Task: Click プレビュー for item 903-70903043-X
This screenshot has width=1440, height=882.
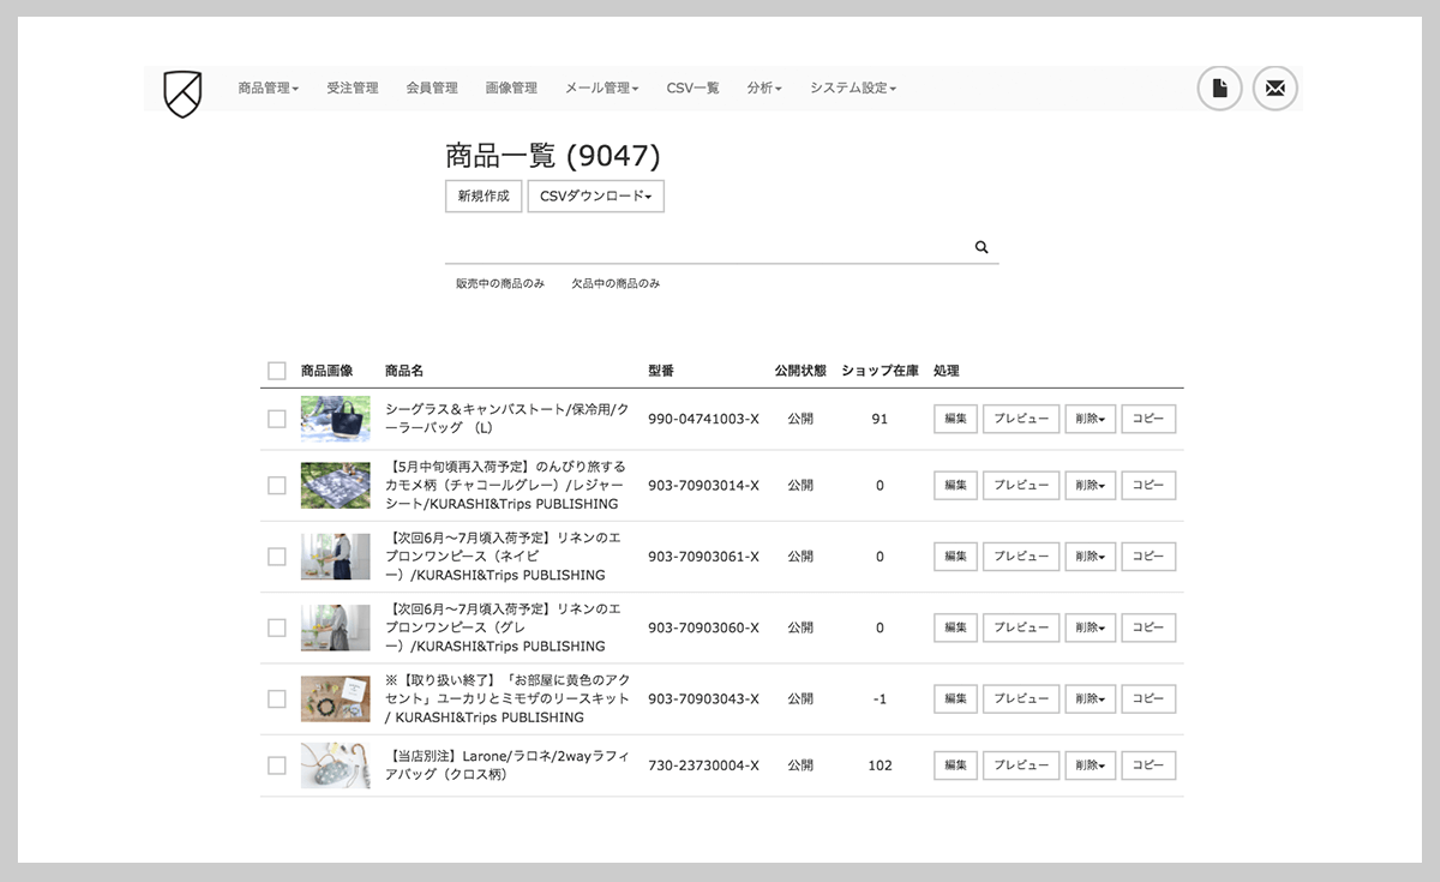Action: (x=1020, y=699)
